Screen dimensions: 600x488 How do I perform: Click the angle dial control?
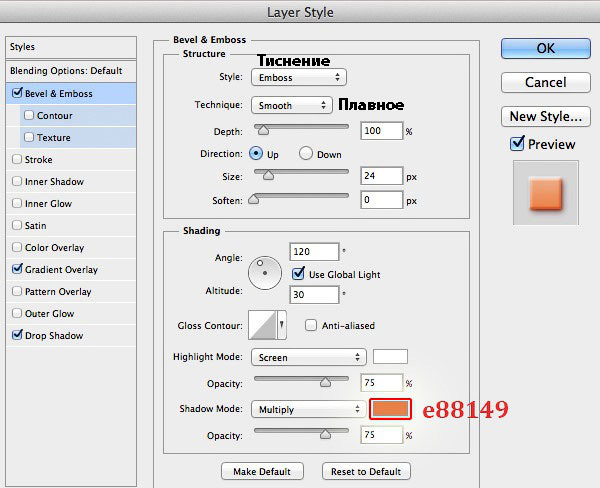point(265,273)
